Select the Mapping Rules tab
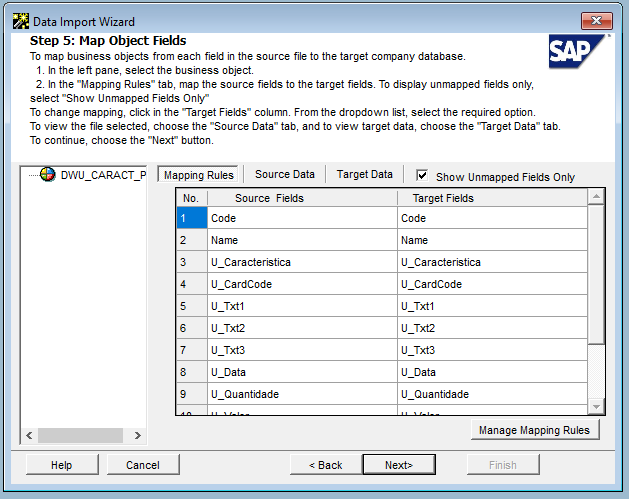Viewport: 629px width, 499px height. coord(199,175)
